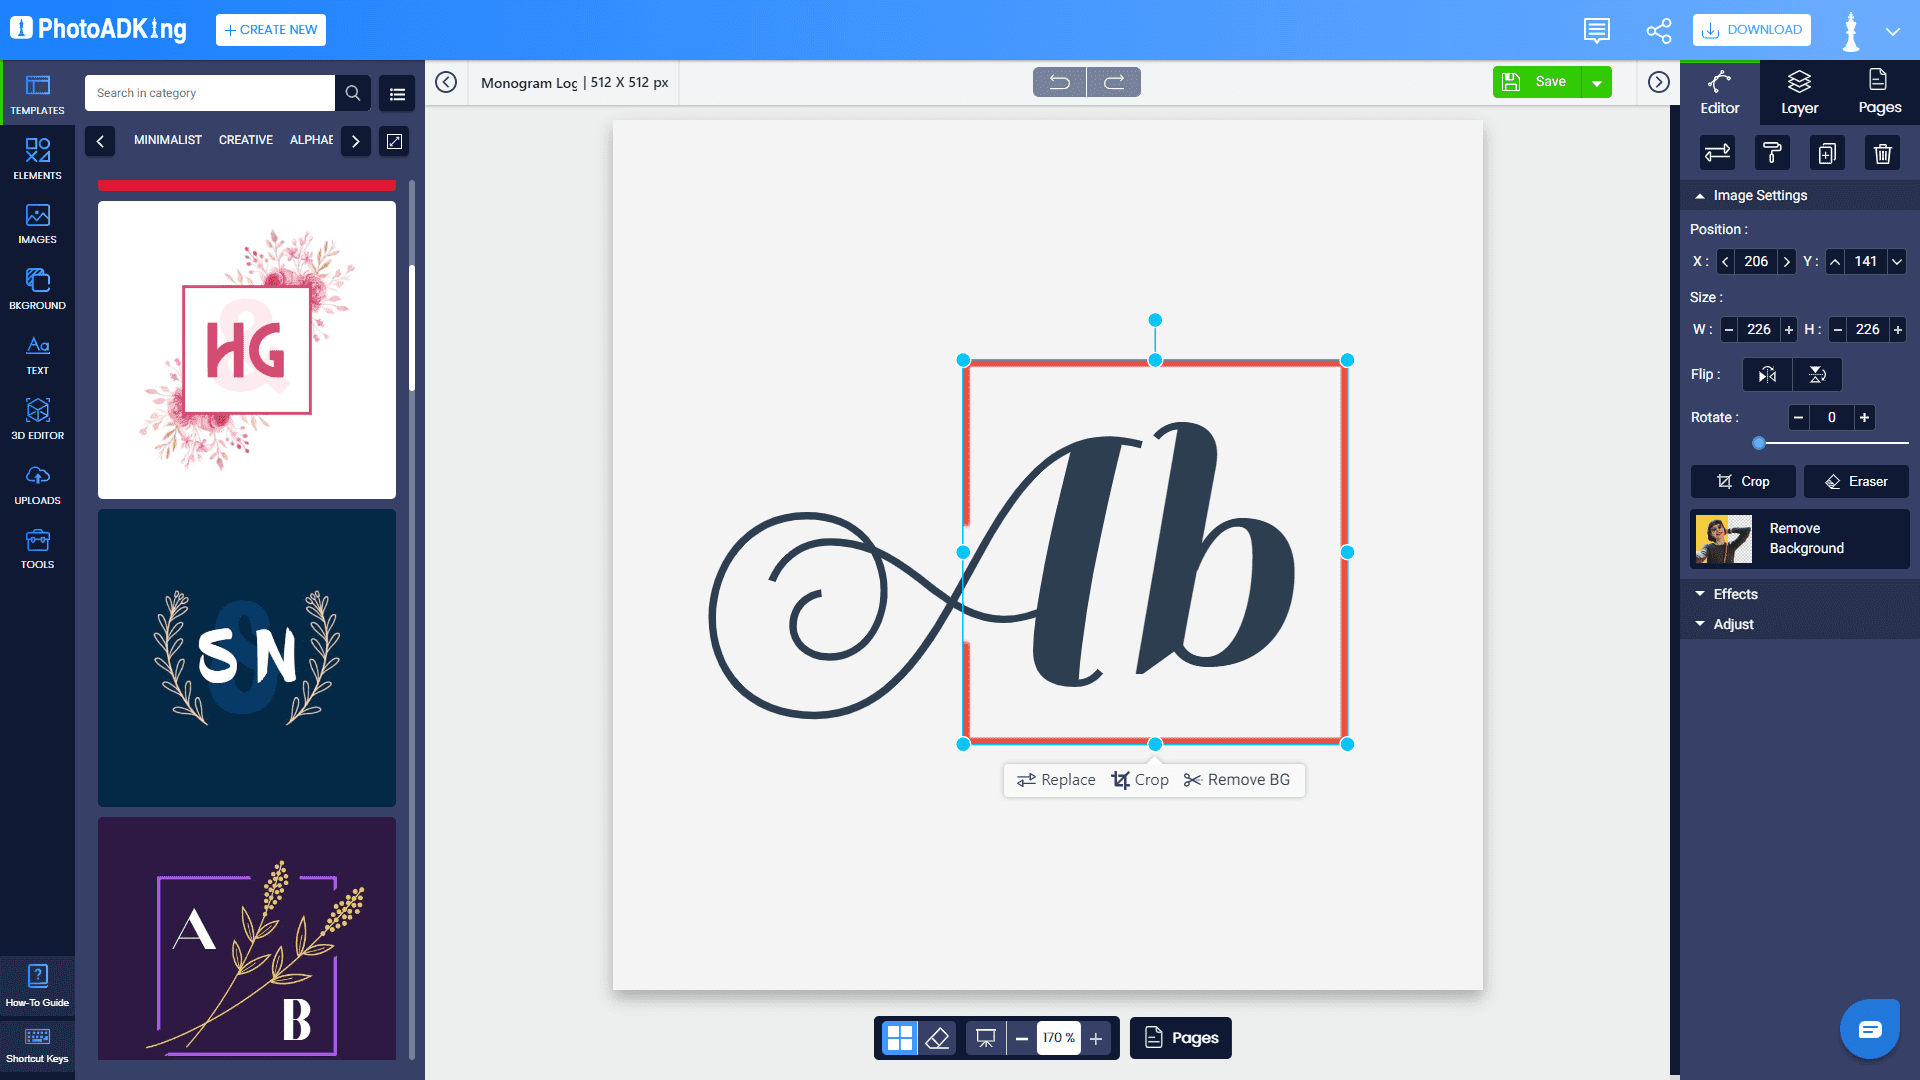Click the share icon in header
Screen dimensions: 1920x1080
click(x=1658, y=30)
